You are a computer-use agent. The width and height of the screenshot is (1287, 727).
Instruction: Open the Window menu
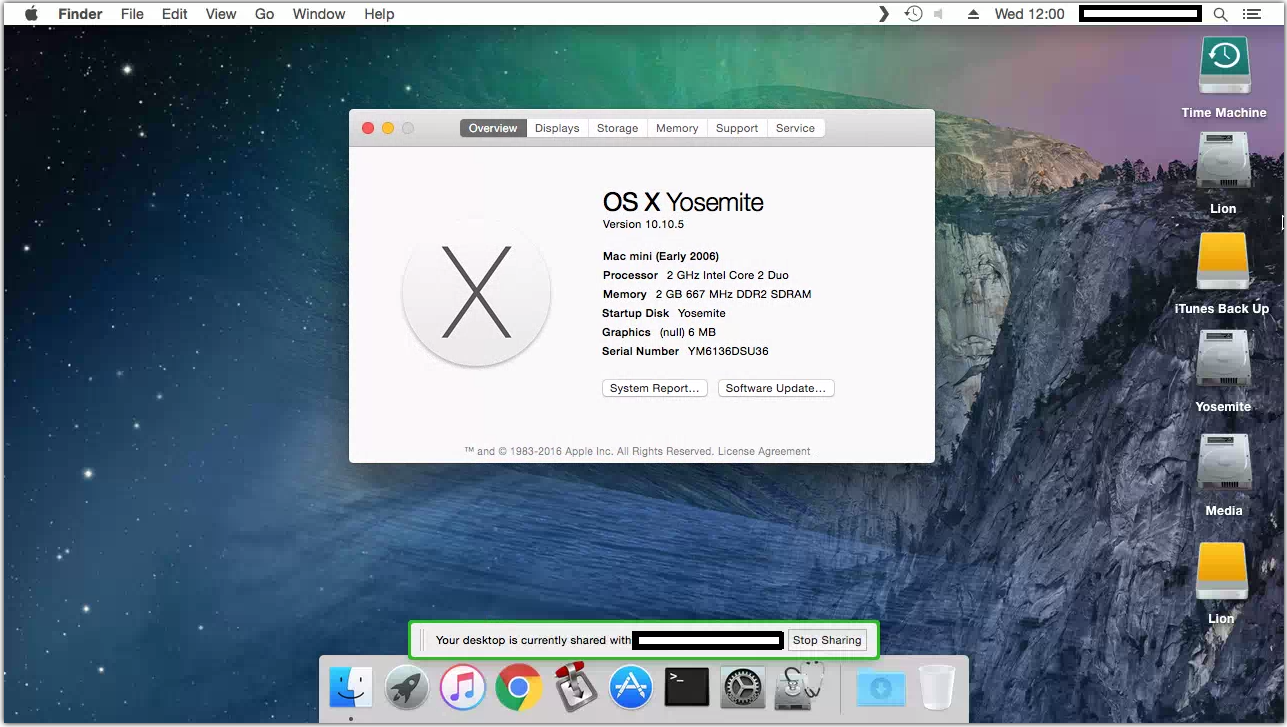319,14
